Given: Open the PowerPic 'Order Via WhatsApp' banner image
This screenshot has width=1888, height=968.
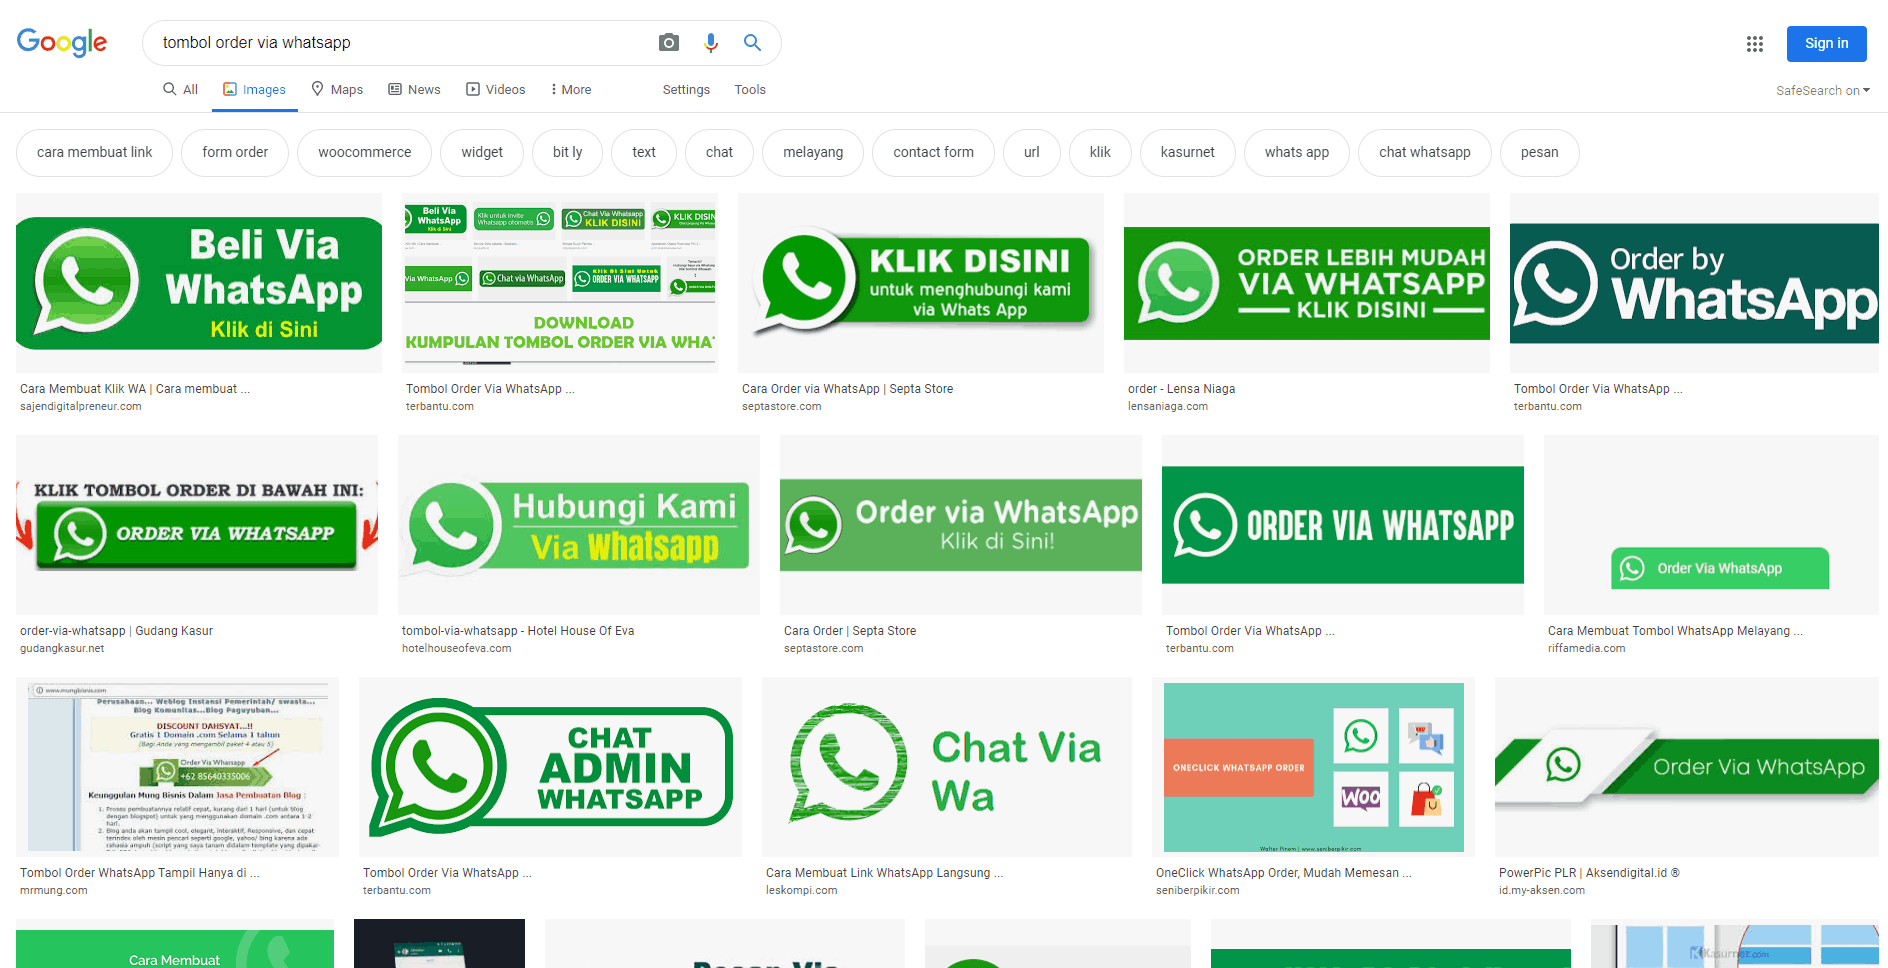Looking at the screenshot, I should coord(1687,767).
